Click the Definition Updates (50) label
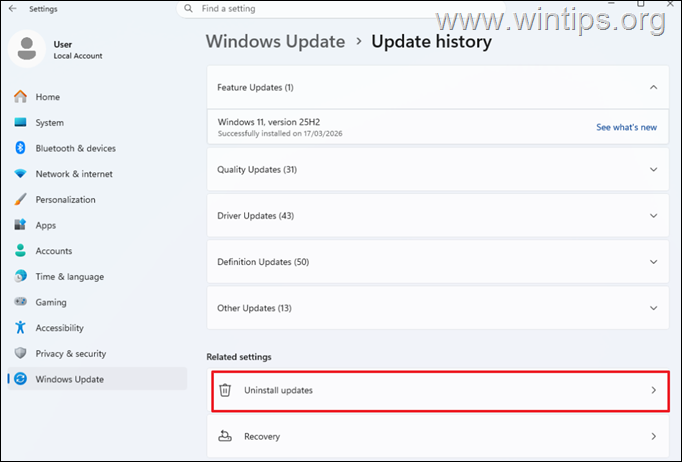Viewport: 682px width, 462px height. tap(263, 262)
